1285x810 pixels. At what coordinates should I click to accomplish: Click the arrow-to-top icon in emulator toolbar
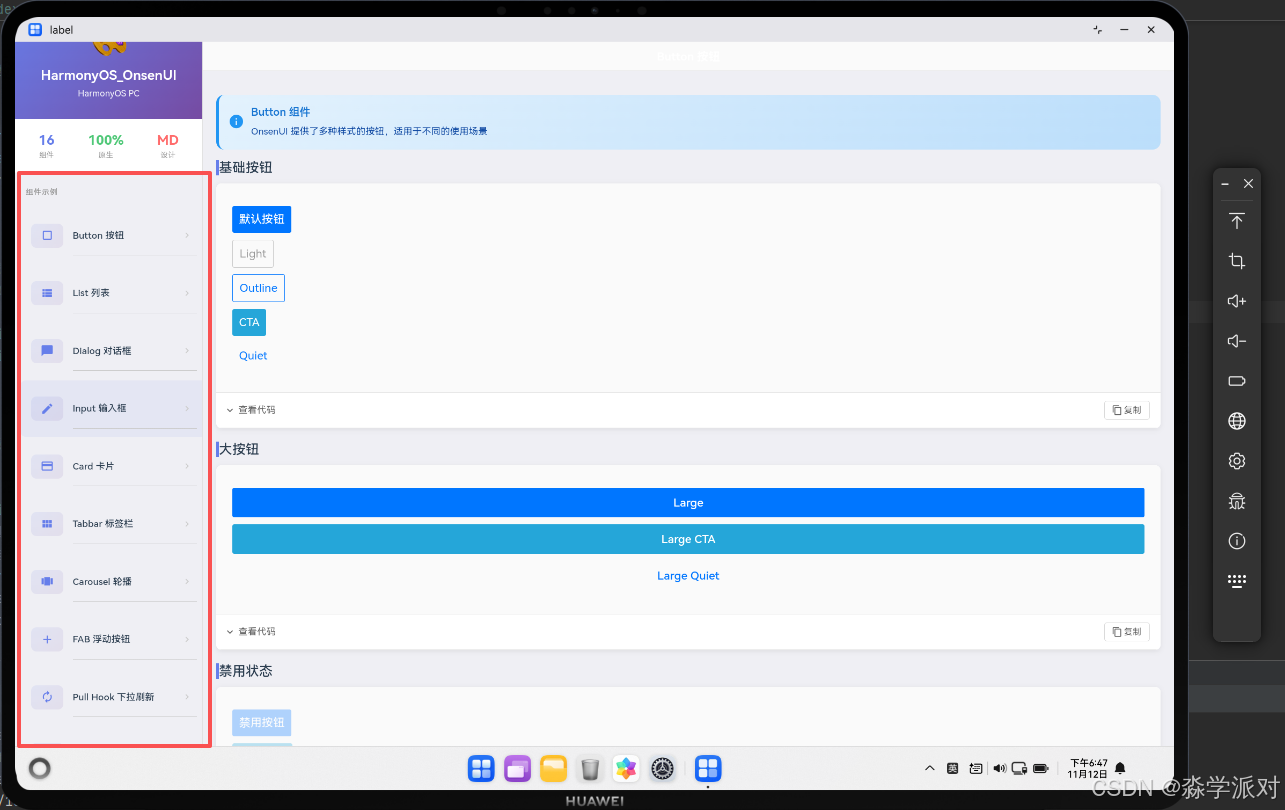pyautogui.click(x=1237, y=221)
